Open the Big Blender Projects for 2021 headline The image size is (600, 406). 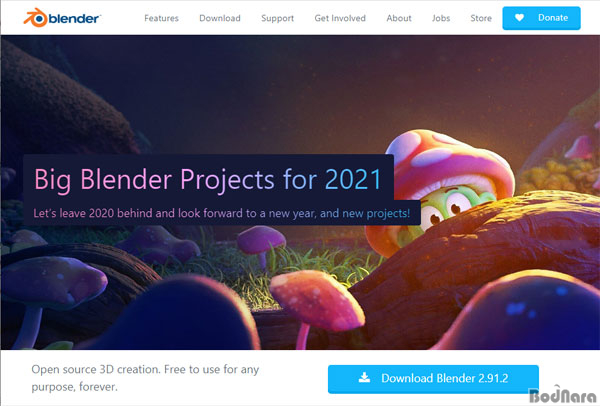click(208, 179)
